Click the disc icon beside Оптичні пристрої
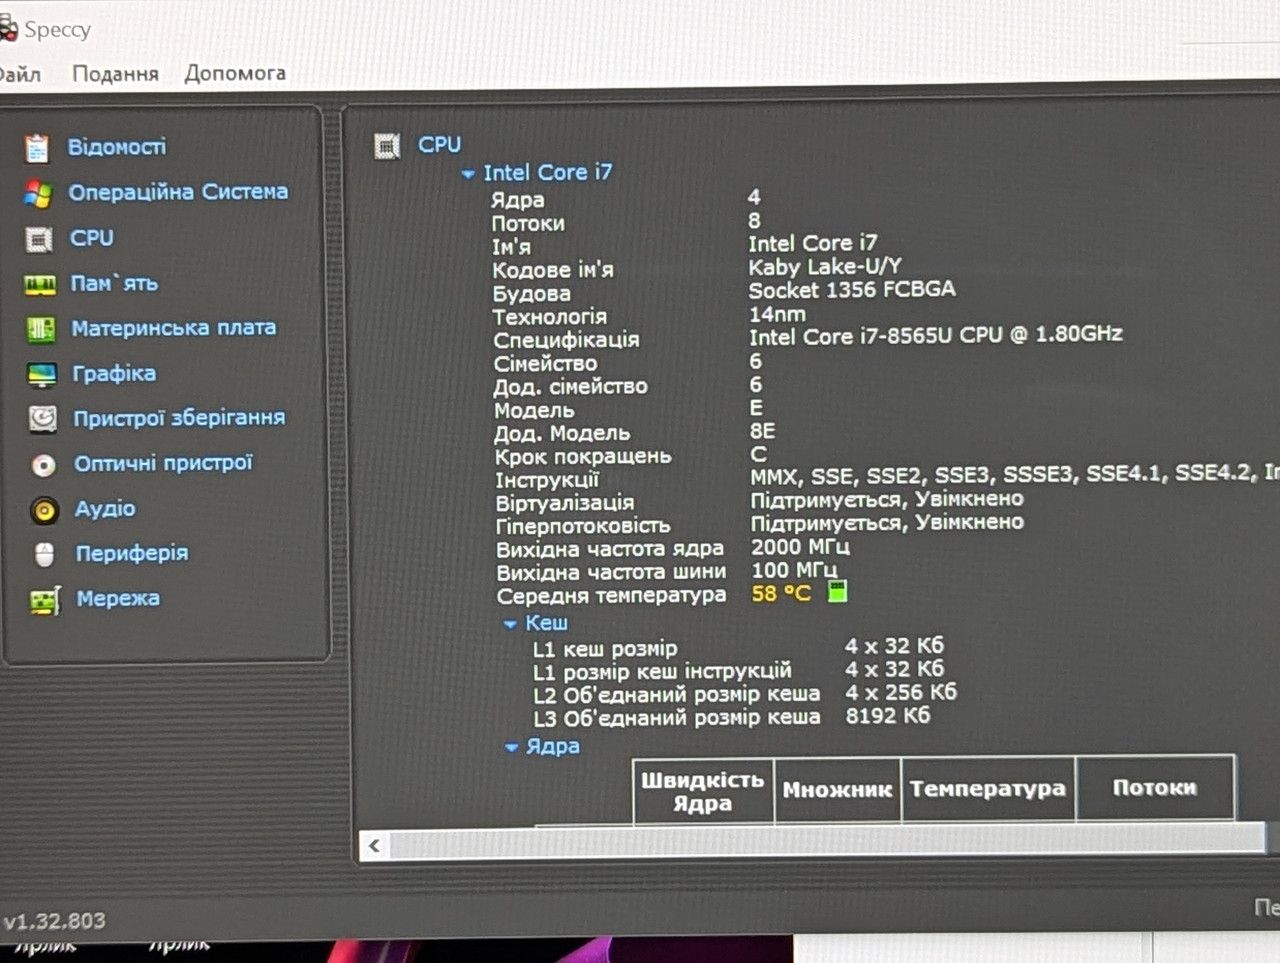 point(44,465)
